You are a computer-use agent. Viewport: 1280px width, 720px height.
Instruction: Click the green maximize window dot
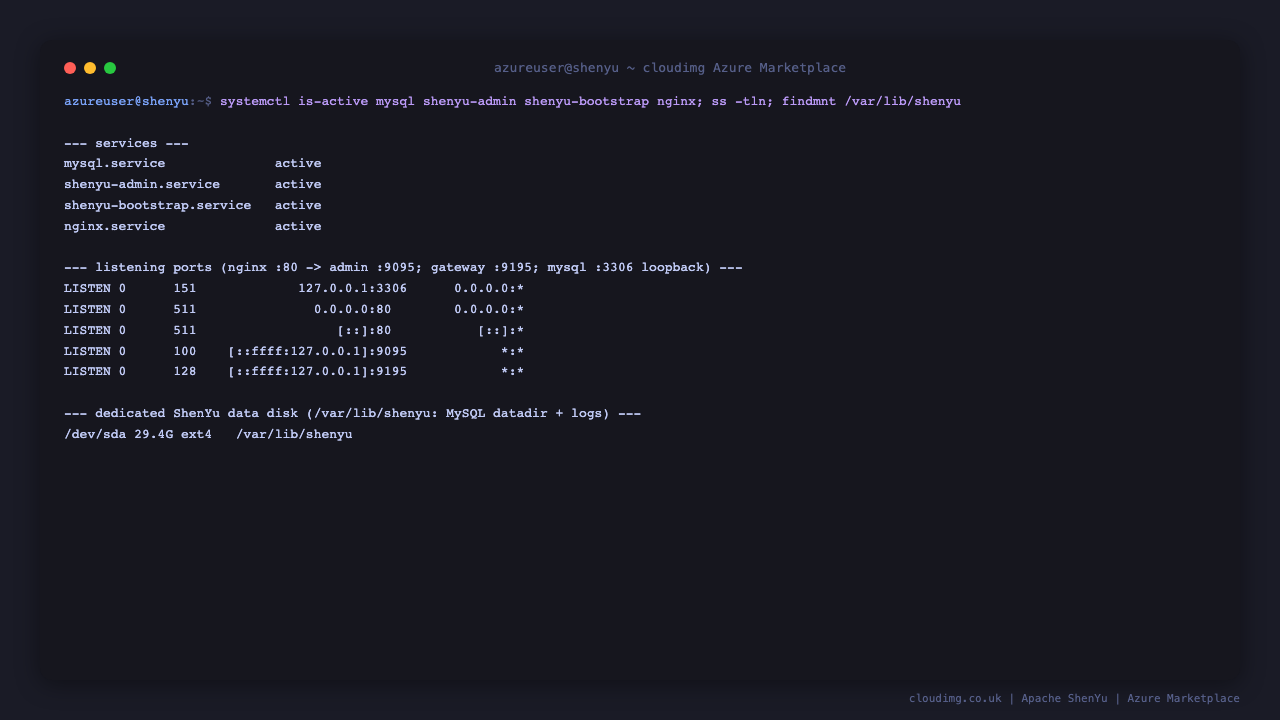pyautogui.click(x=110, y=68)
